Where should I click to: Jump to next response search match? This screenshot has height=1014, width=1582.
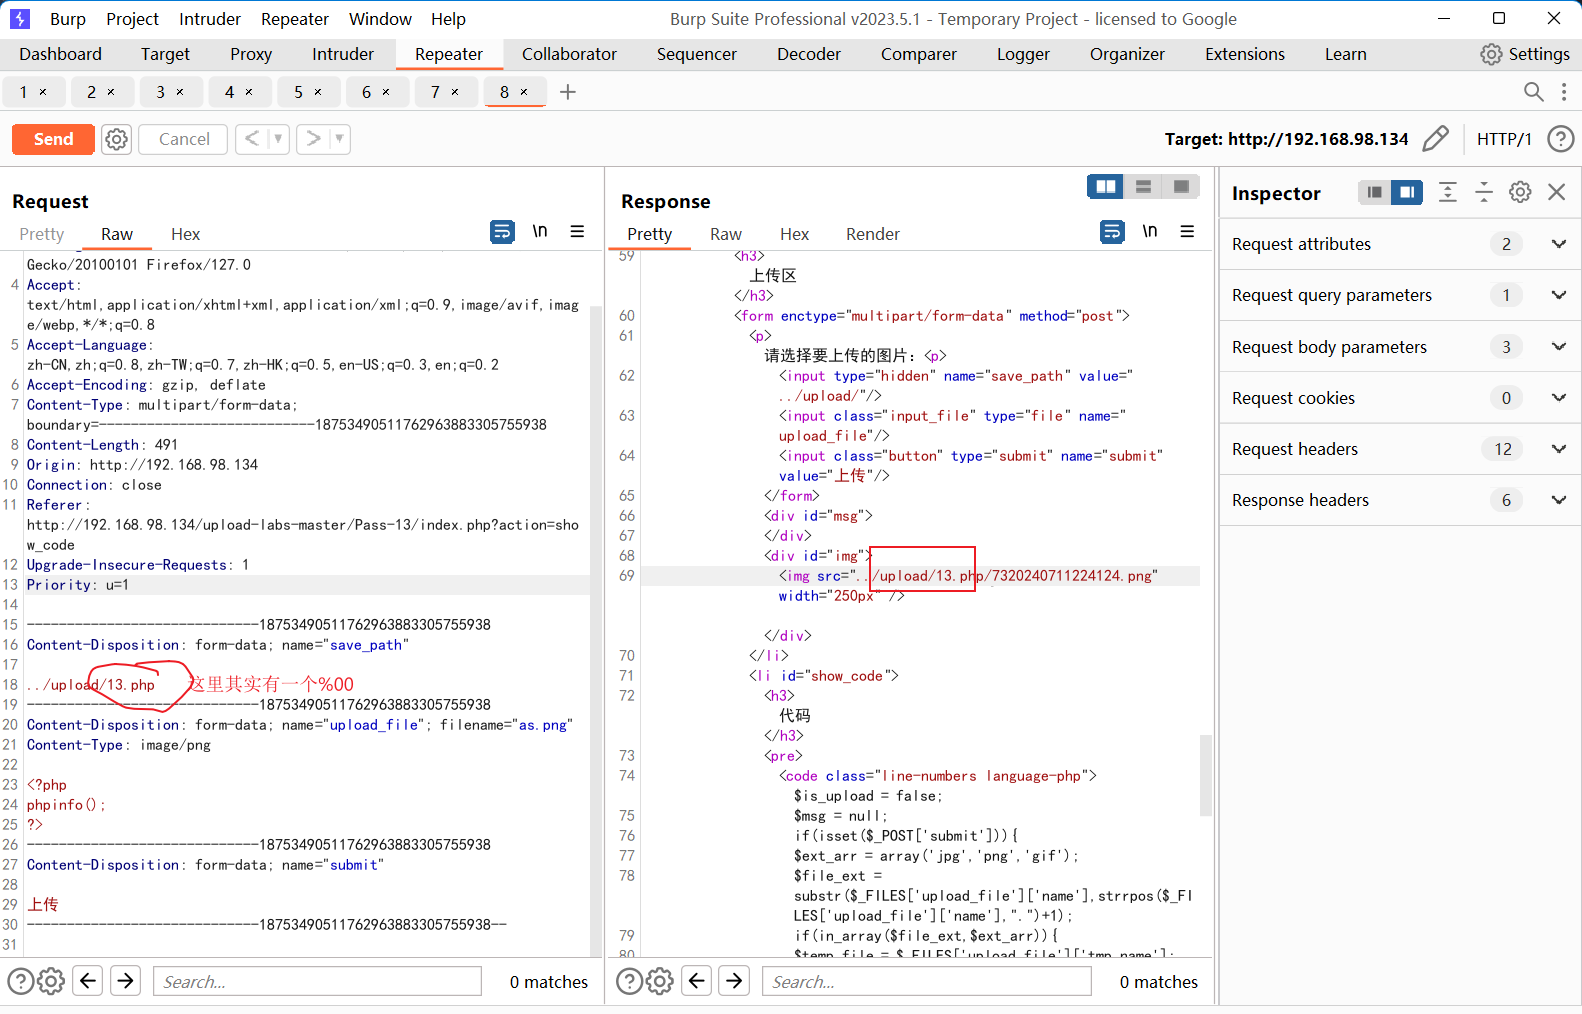[x=735, y=981]
